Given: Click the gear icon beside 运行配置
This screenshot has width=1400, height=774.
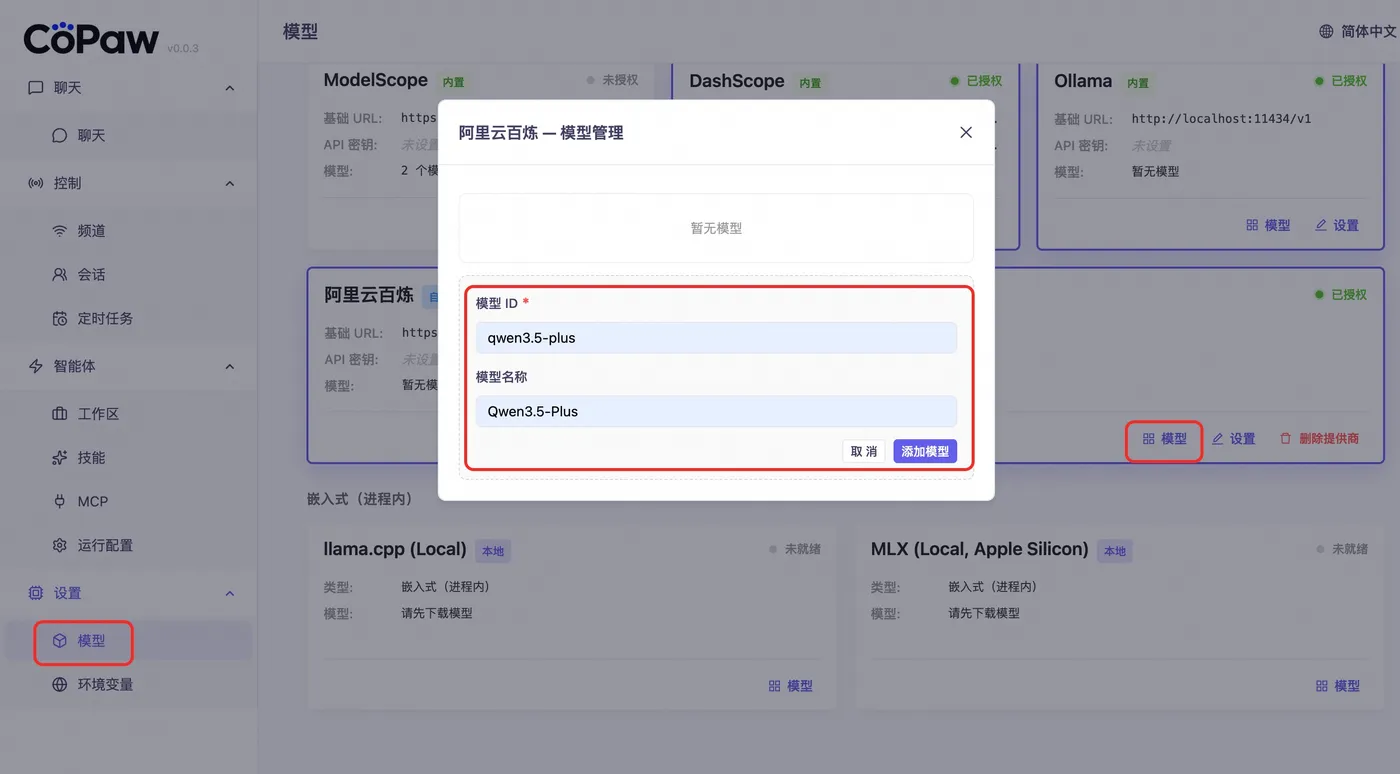Looking at the screenshot, I should (x=60, y=546).
